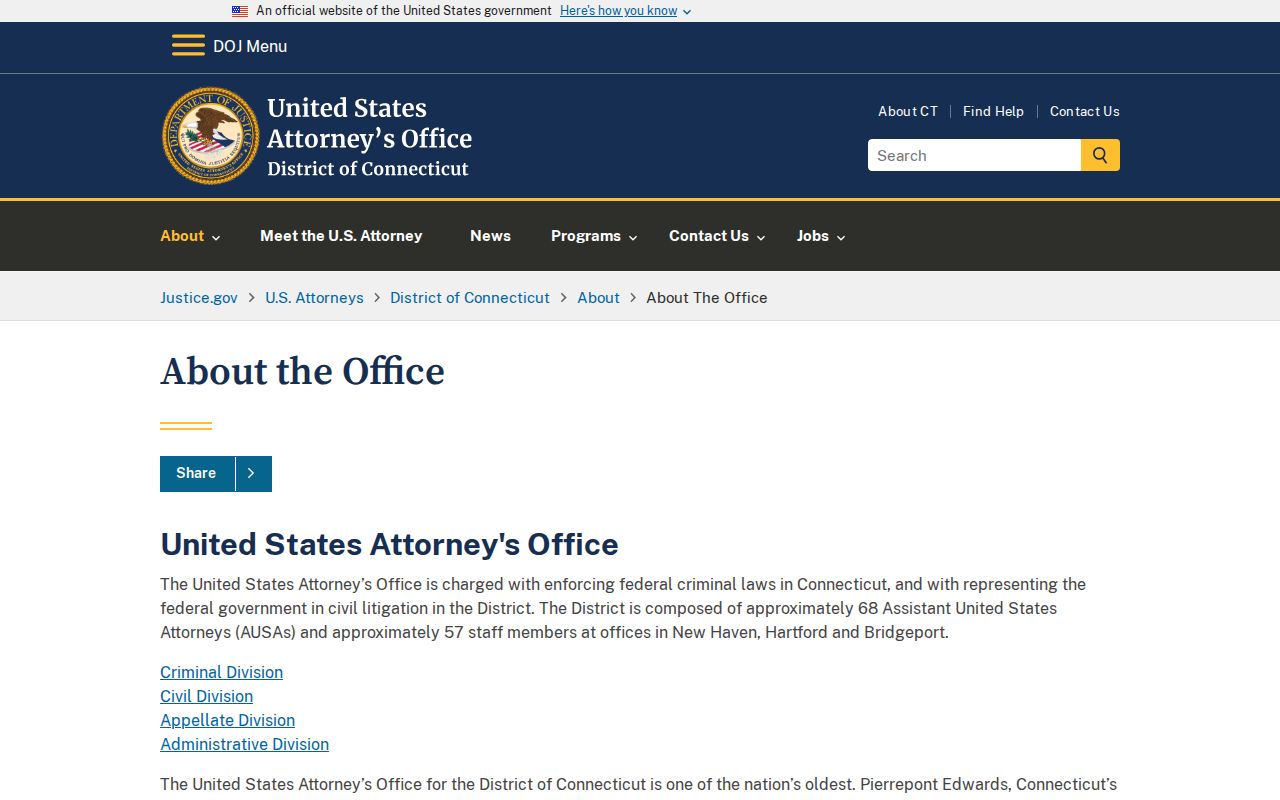This screenshot has width=1280, height=800.
Task: Expand the Programs dropdown menu
Action: pos(594,236)
